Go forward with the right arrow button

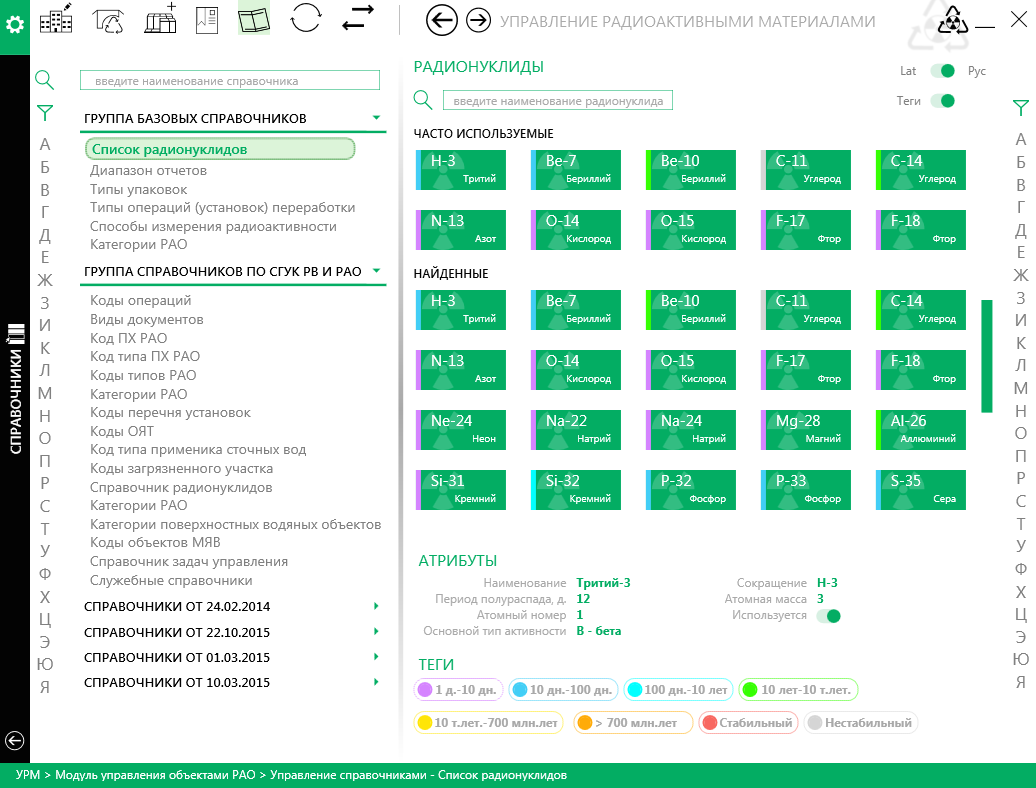point(478,20)
